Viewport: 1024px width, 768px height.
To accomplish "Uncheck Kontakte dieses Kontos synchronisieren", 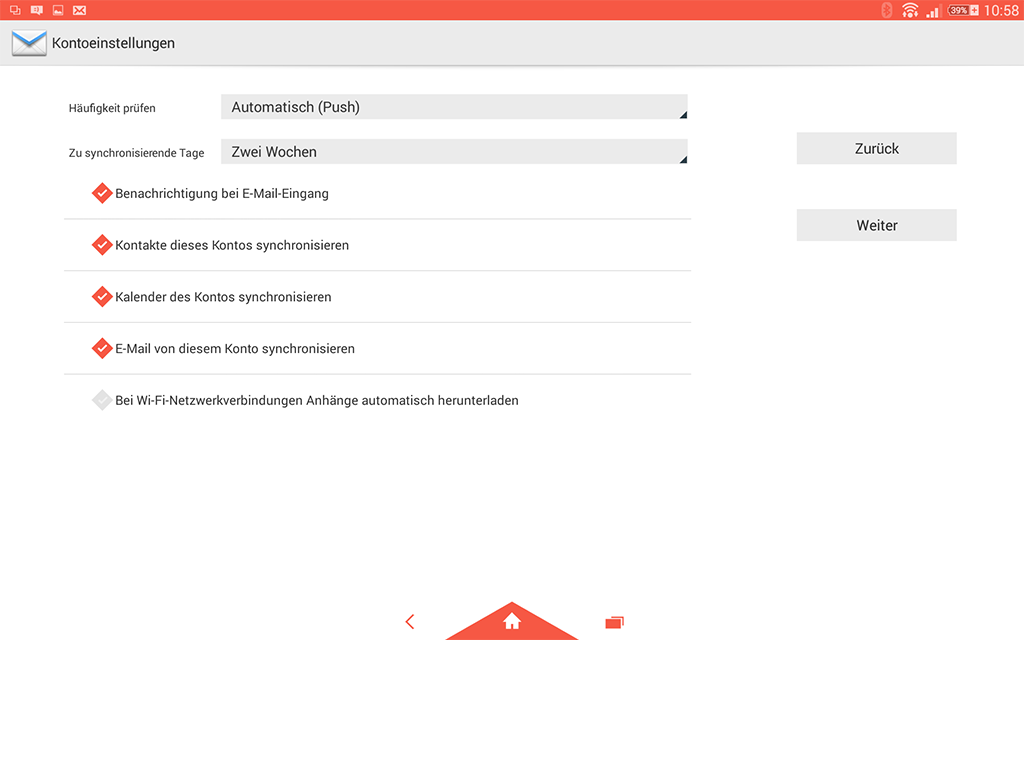I will point(102,245).
